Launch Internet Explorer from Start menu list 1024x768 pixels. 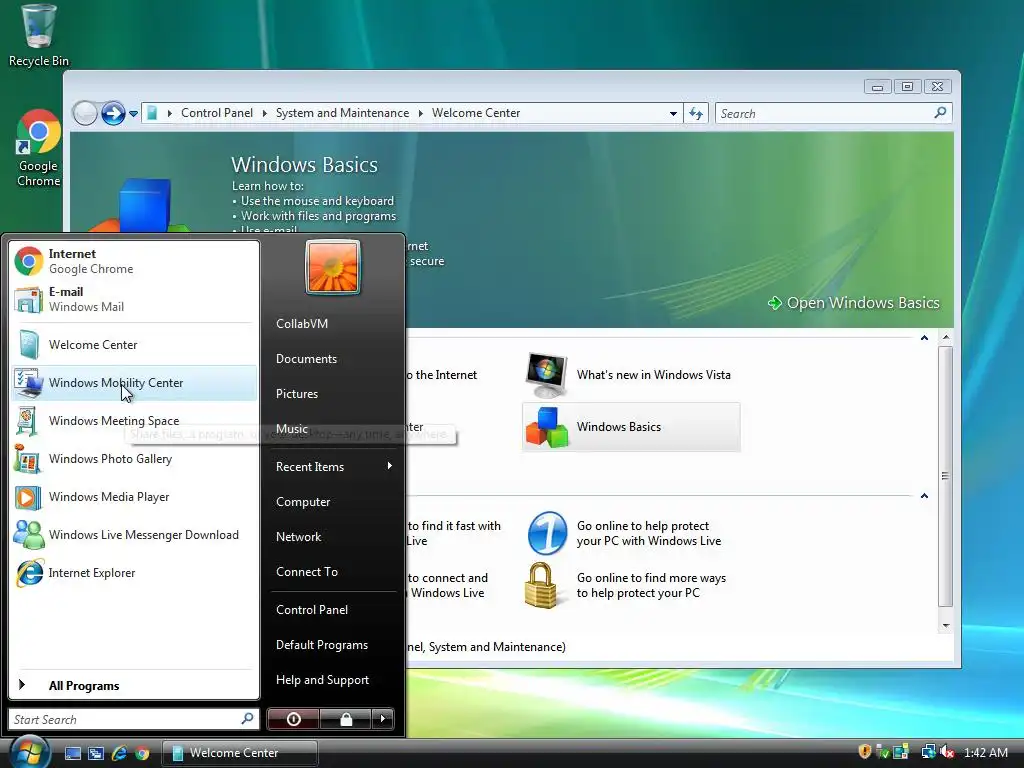[134, 573]
